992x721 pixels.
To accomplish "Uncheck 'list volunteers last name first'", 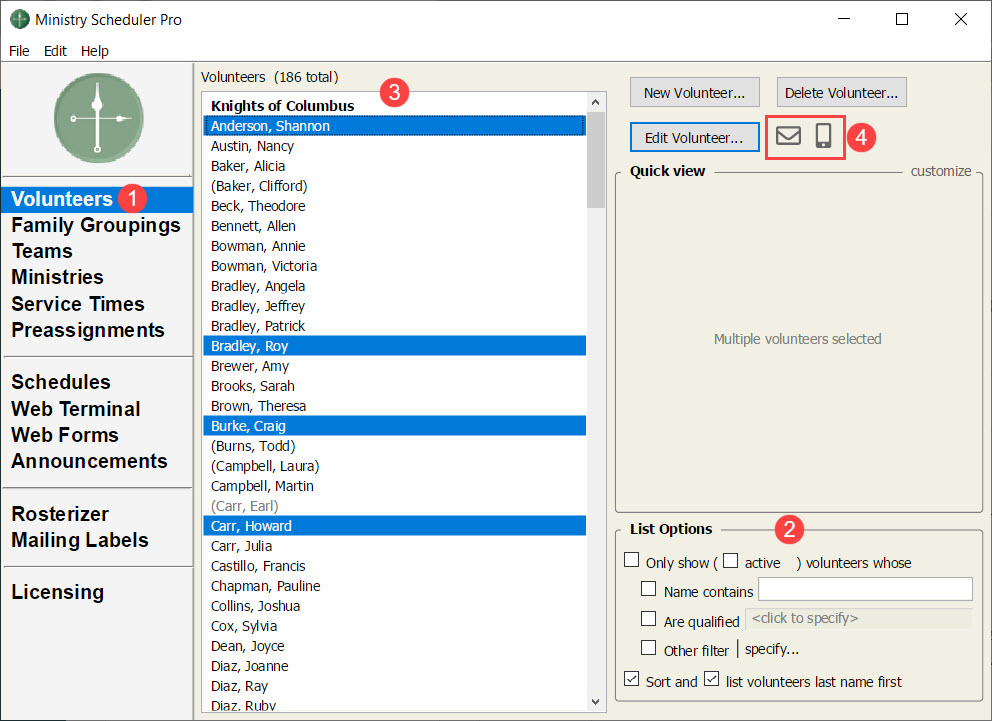I will (x=711, y=679).
